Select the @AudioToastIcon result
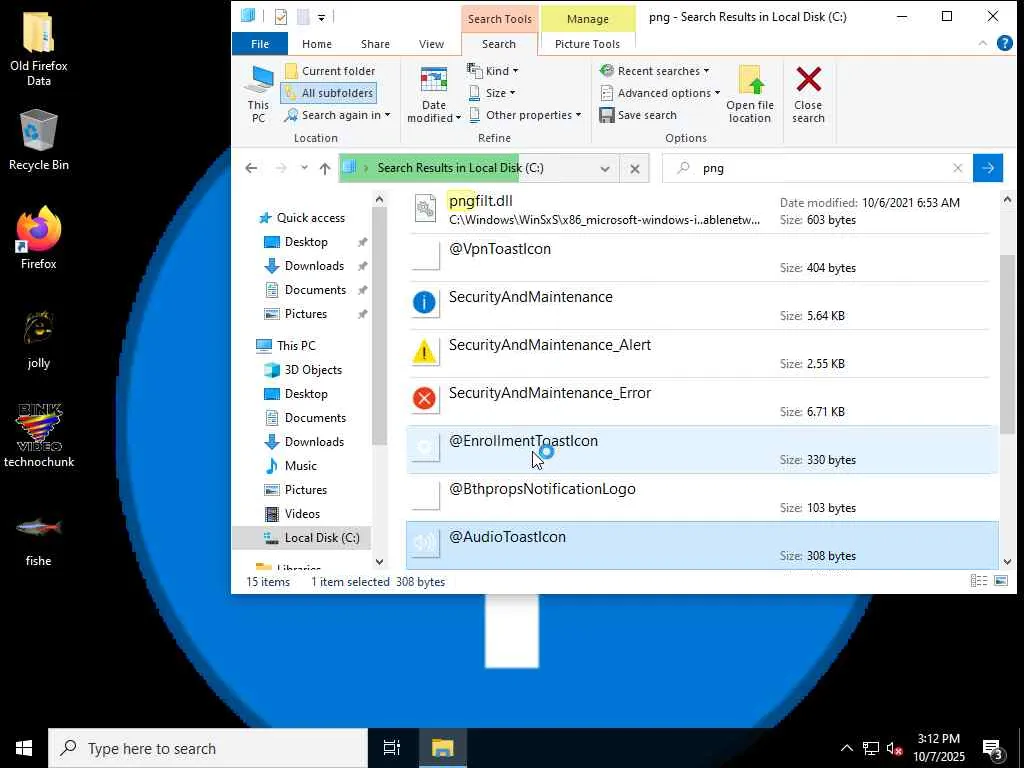This screenshot has width=1024, height=768. (703, 545)
